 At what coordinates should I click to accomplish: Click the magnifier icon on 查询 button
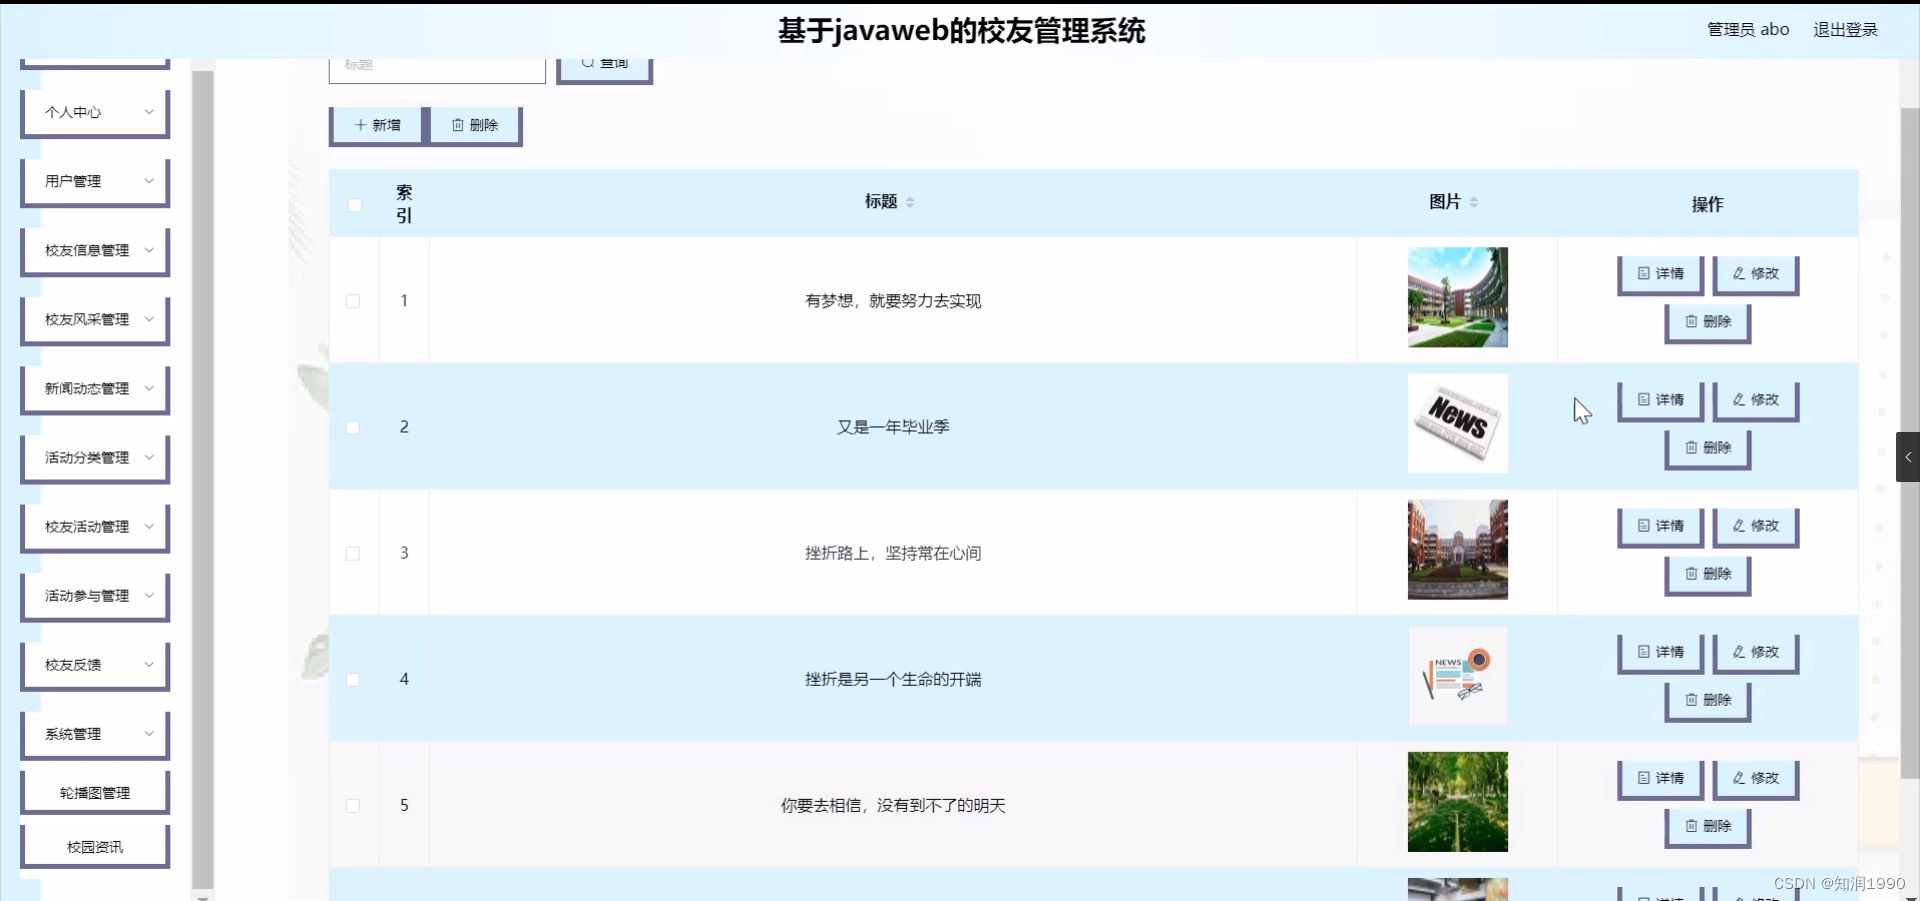[589, 62]
